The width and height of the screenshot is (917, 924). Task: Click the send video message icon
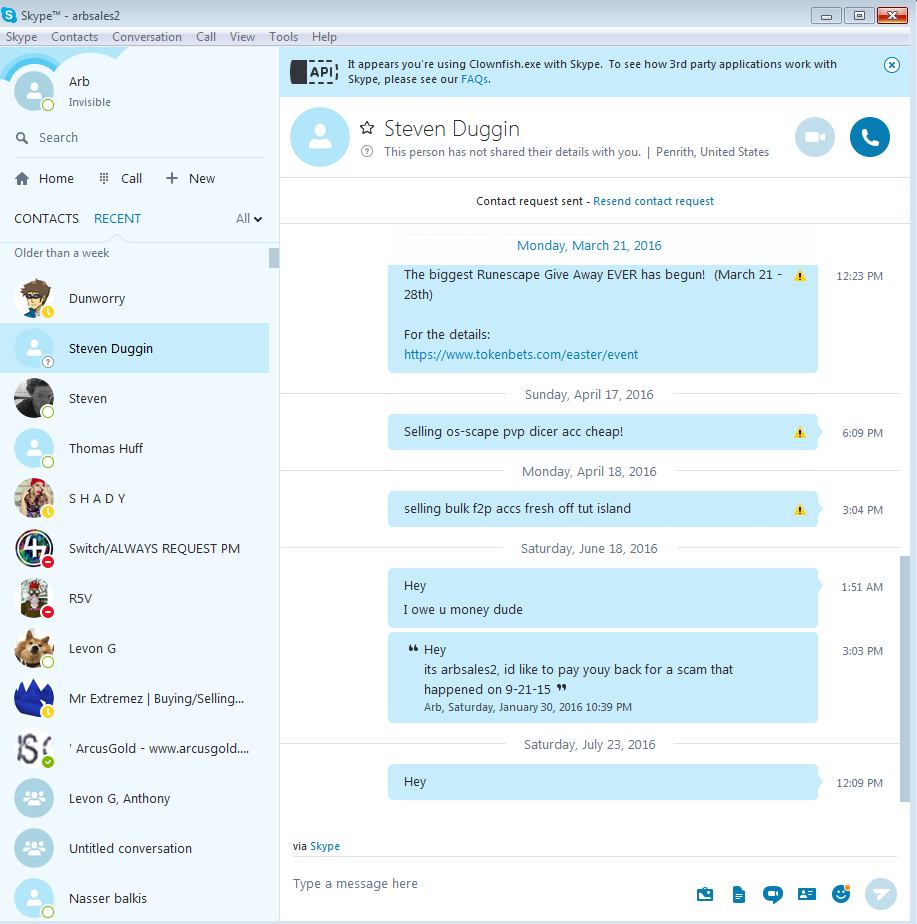pos(772,894)
